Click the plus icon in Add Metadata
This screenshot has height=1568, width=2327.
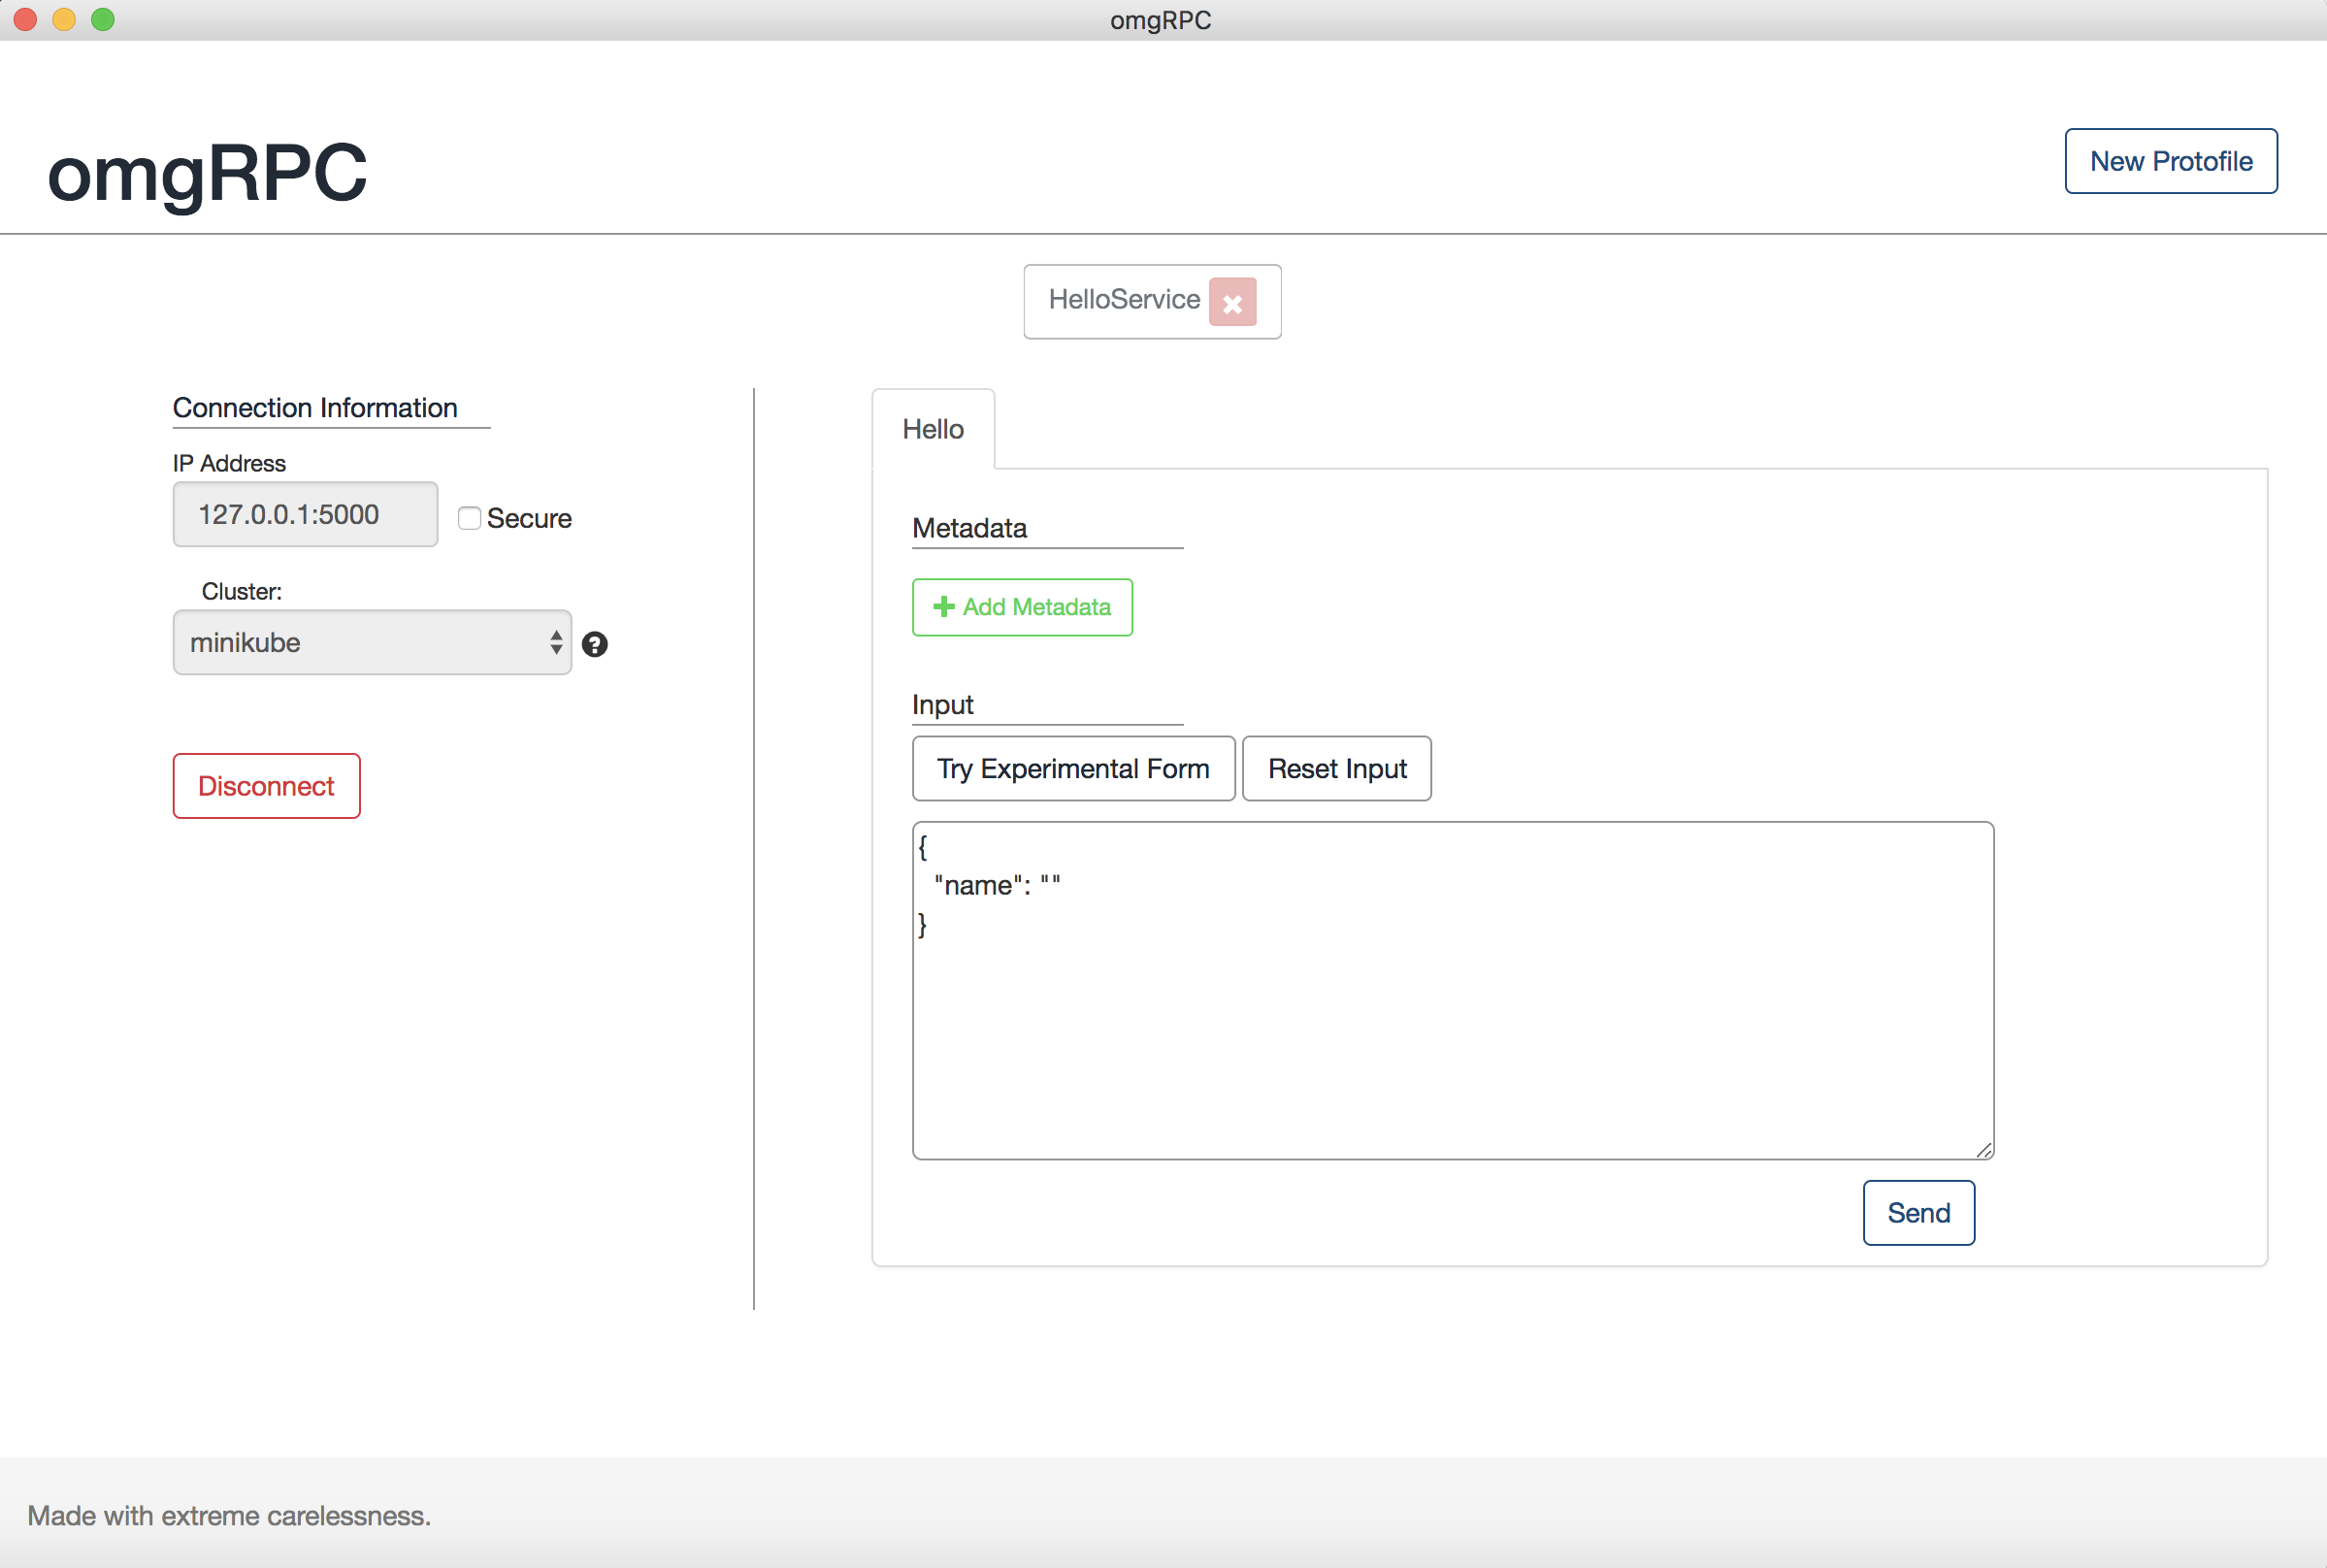click(943, 607)
